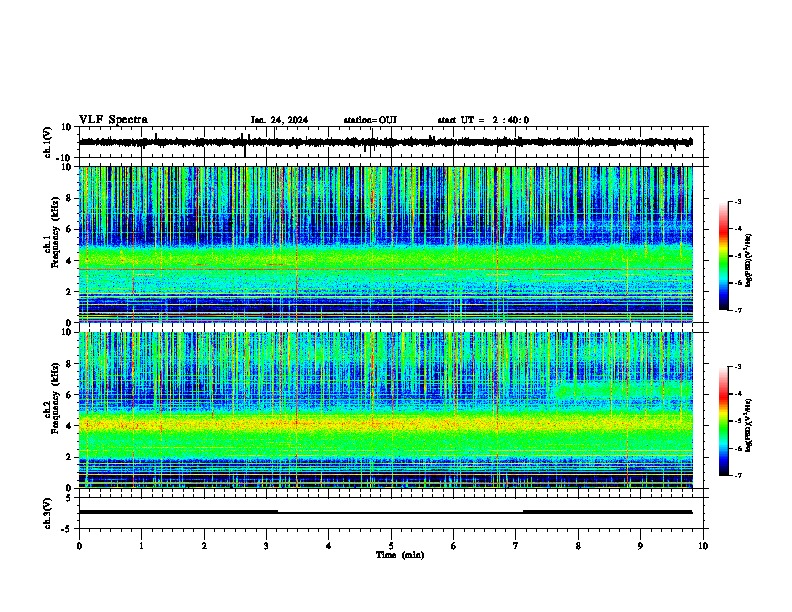The height and width of the screenshot is (612, 792).
Task: Click the "5" tick of the ch.3(V) axis
Action: tap(69, 498)
